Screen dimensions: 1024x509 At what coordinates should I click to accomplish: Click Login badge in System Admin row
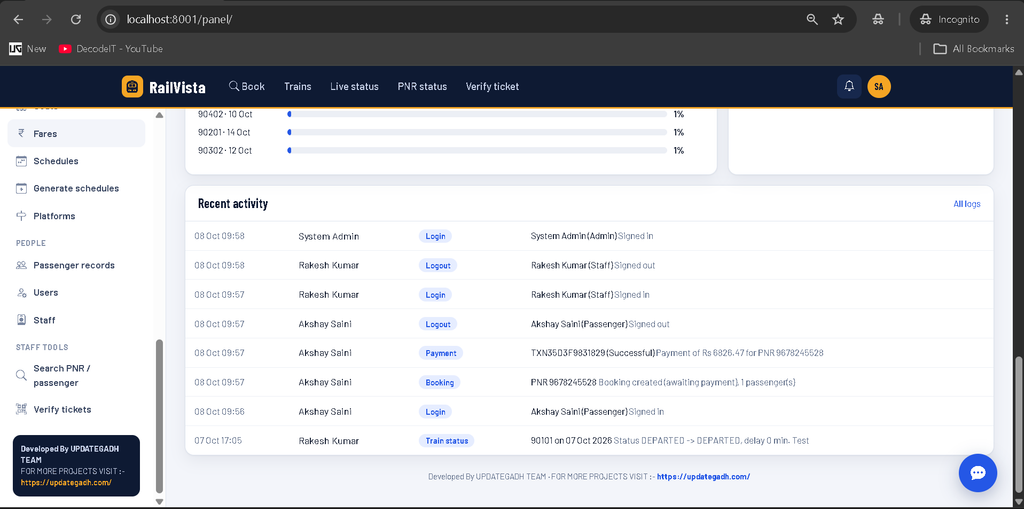point(435,236)
